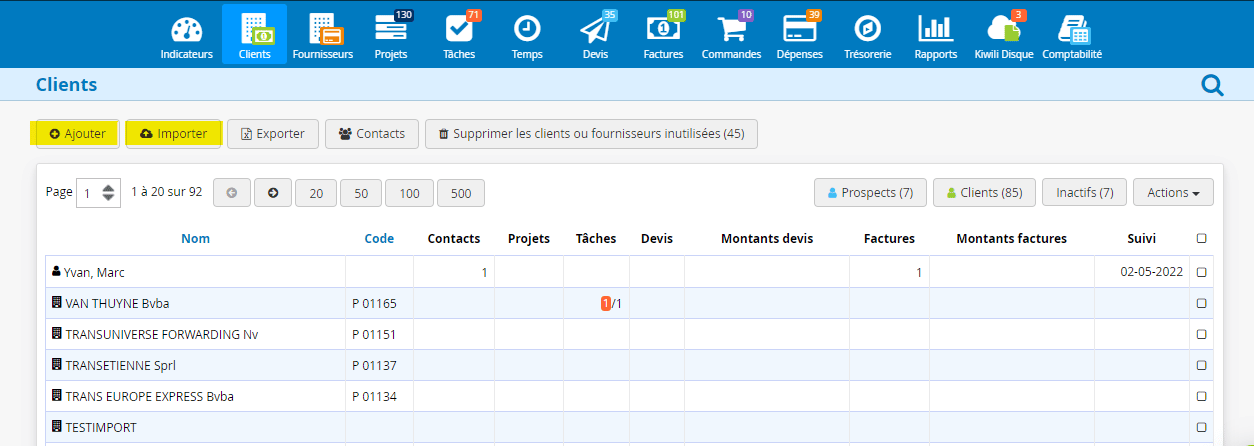This screenshot has width=1254, height=446.
Task: Expand the Actions dropdown menu
Action: pyautogui.click(x=1173, y=193)
